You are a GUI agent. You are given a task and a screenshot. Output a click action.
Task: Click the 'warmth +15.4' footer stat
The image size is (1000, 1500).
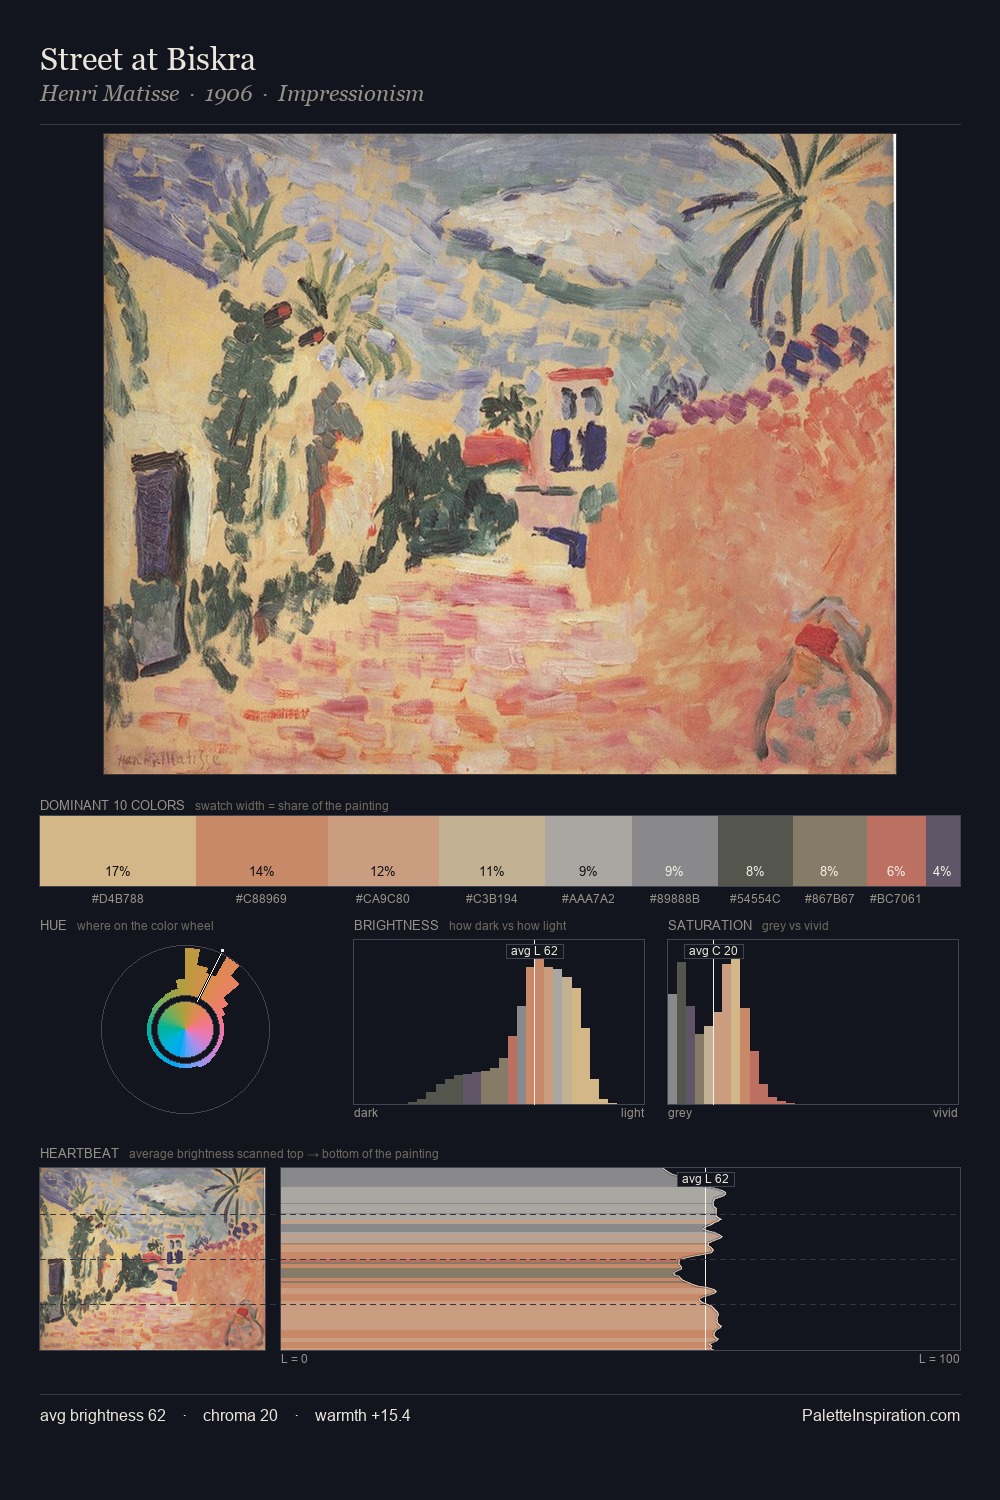pos(363,1415)
